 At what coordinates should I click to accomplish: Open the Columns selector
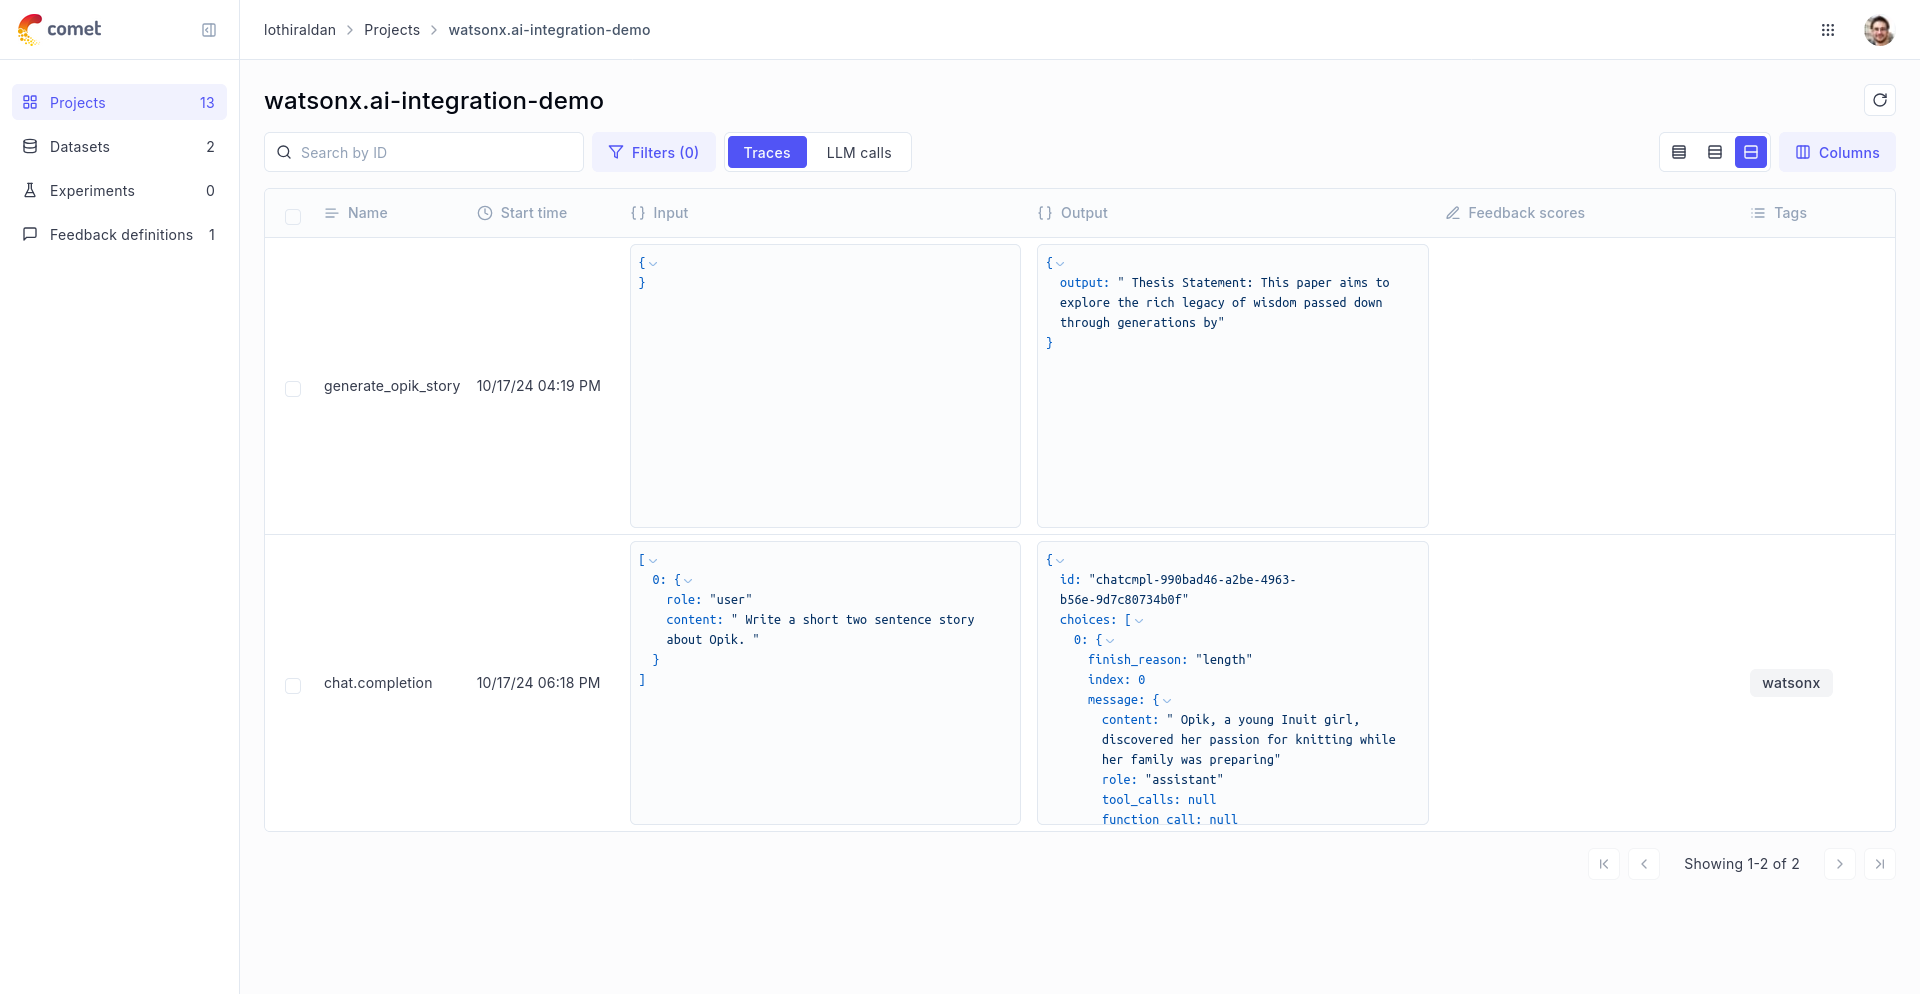click(1837, 152)
